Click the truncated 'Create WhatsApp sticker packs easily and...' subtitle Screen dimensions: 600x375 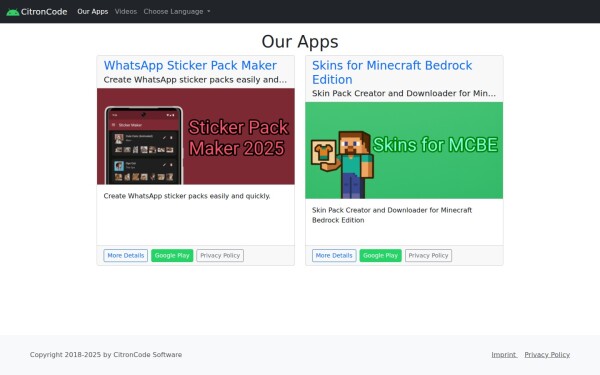tap(195, 80)
